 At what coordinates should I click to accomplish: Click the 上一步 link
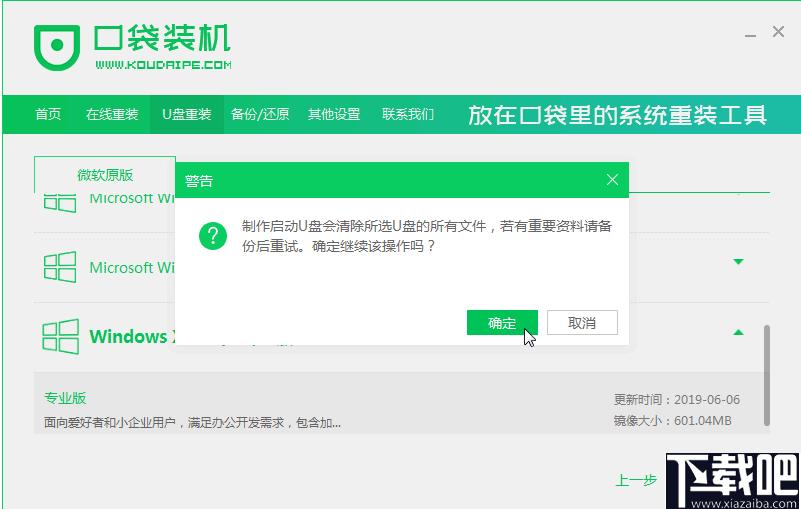[x=636, y=480]
